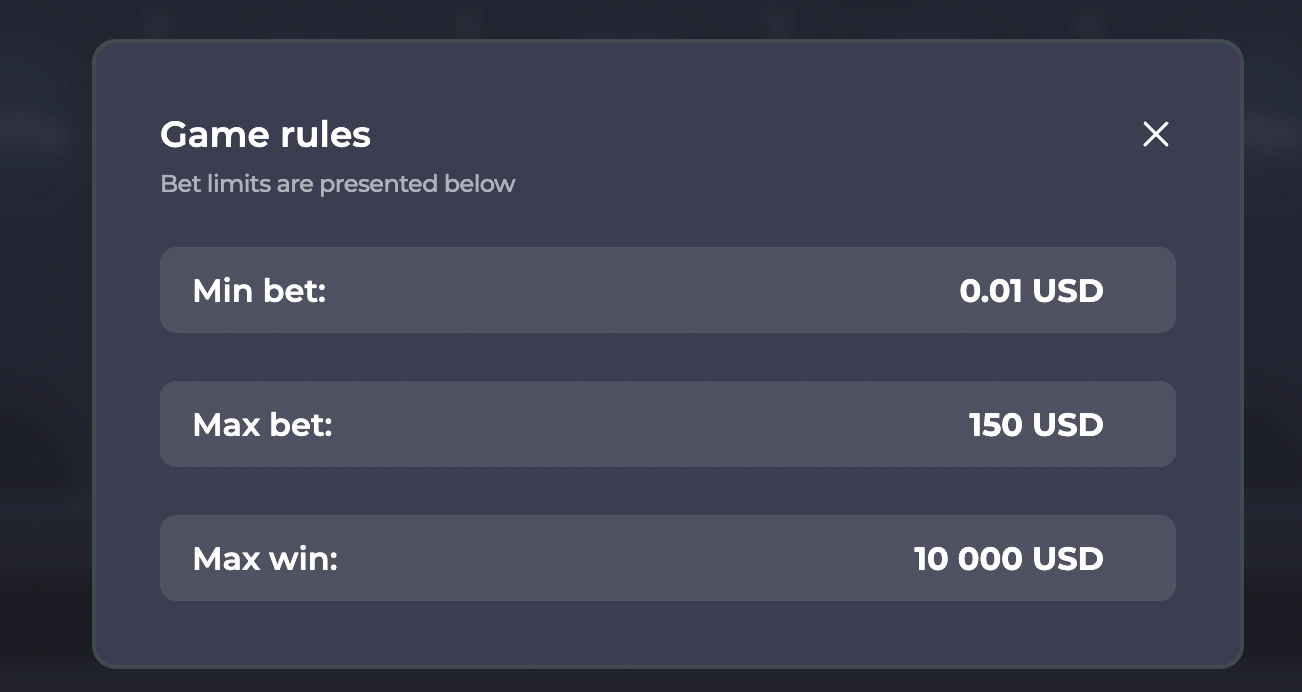
Task: Click the "Max win:" label
Action: 265,559
